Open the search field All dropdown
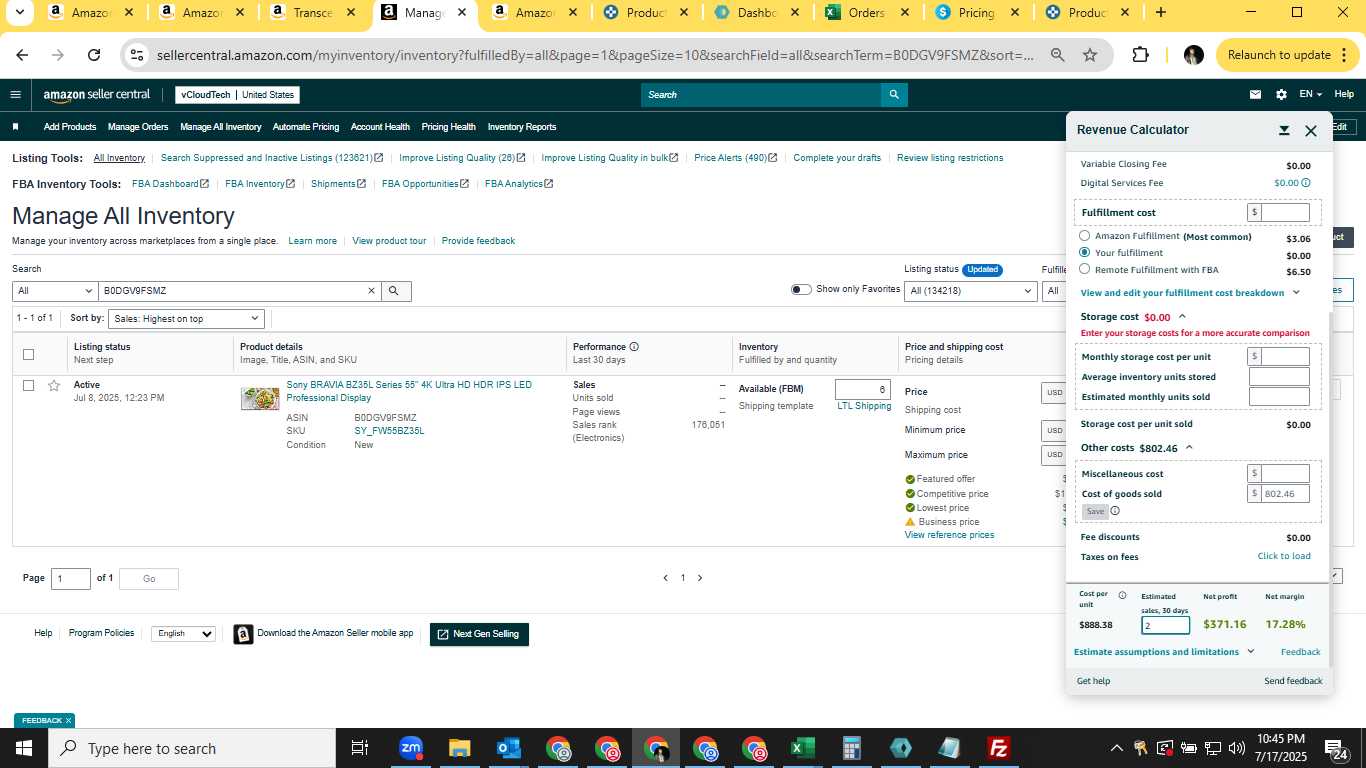 coord(54,291)
